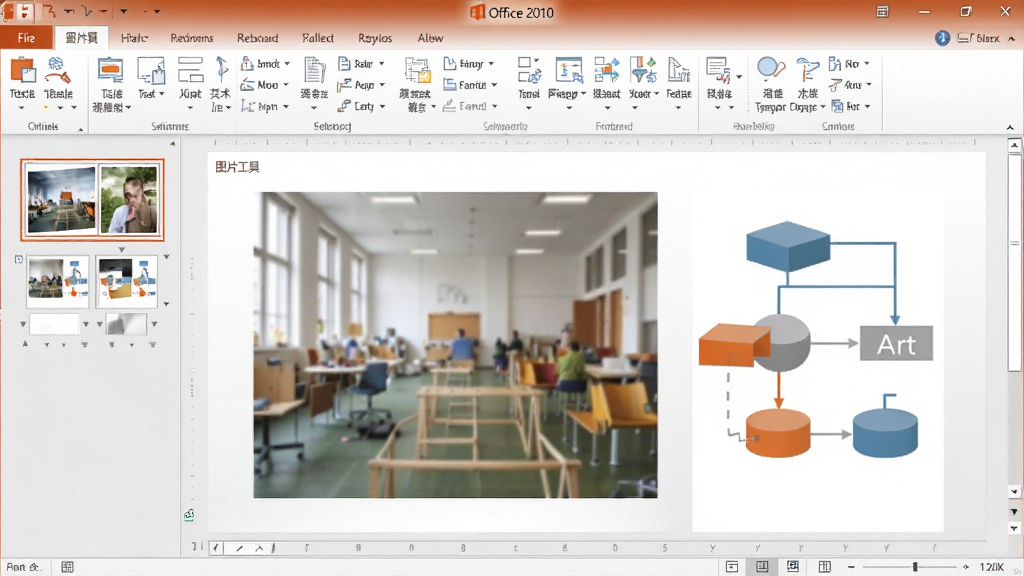Open the Relr dropdown arrow

(x=381, y=64)
